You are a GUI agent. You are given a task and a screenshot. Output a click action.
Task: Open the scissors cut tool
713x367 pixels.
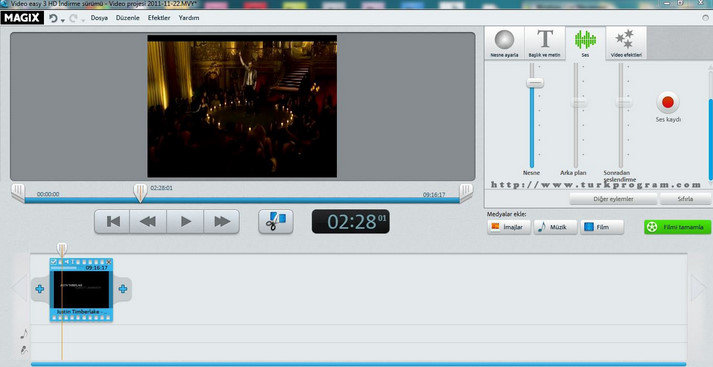click(x=276, y=221)
